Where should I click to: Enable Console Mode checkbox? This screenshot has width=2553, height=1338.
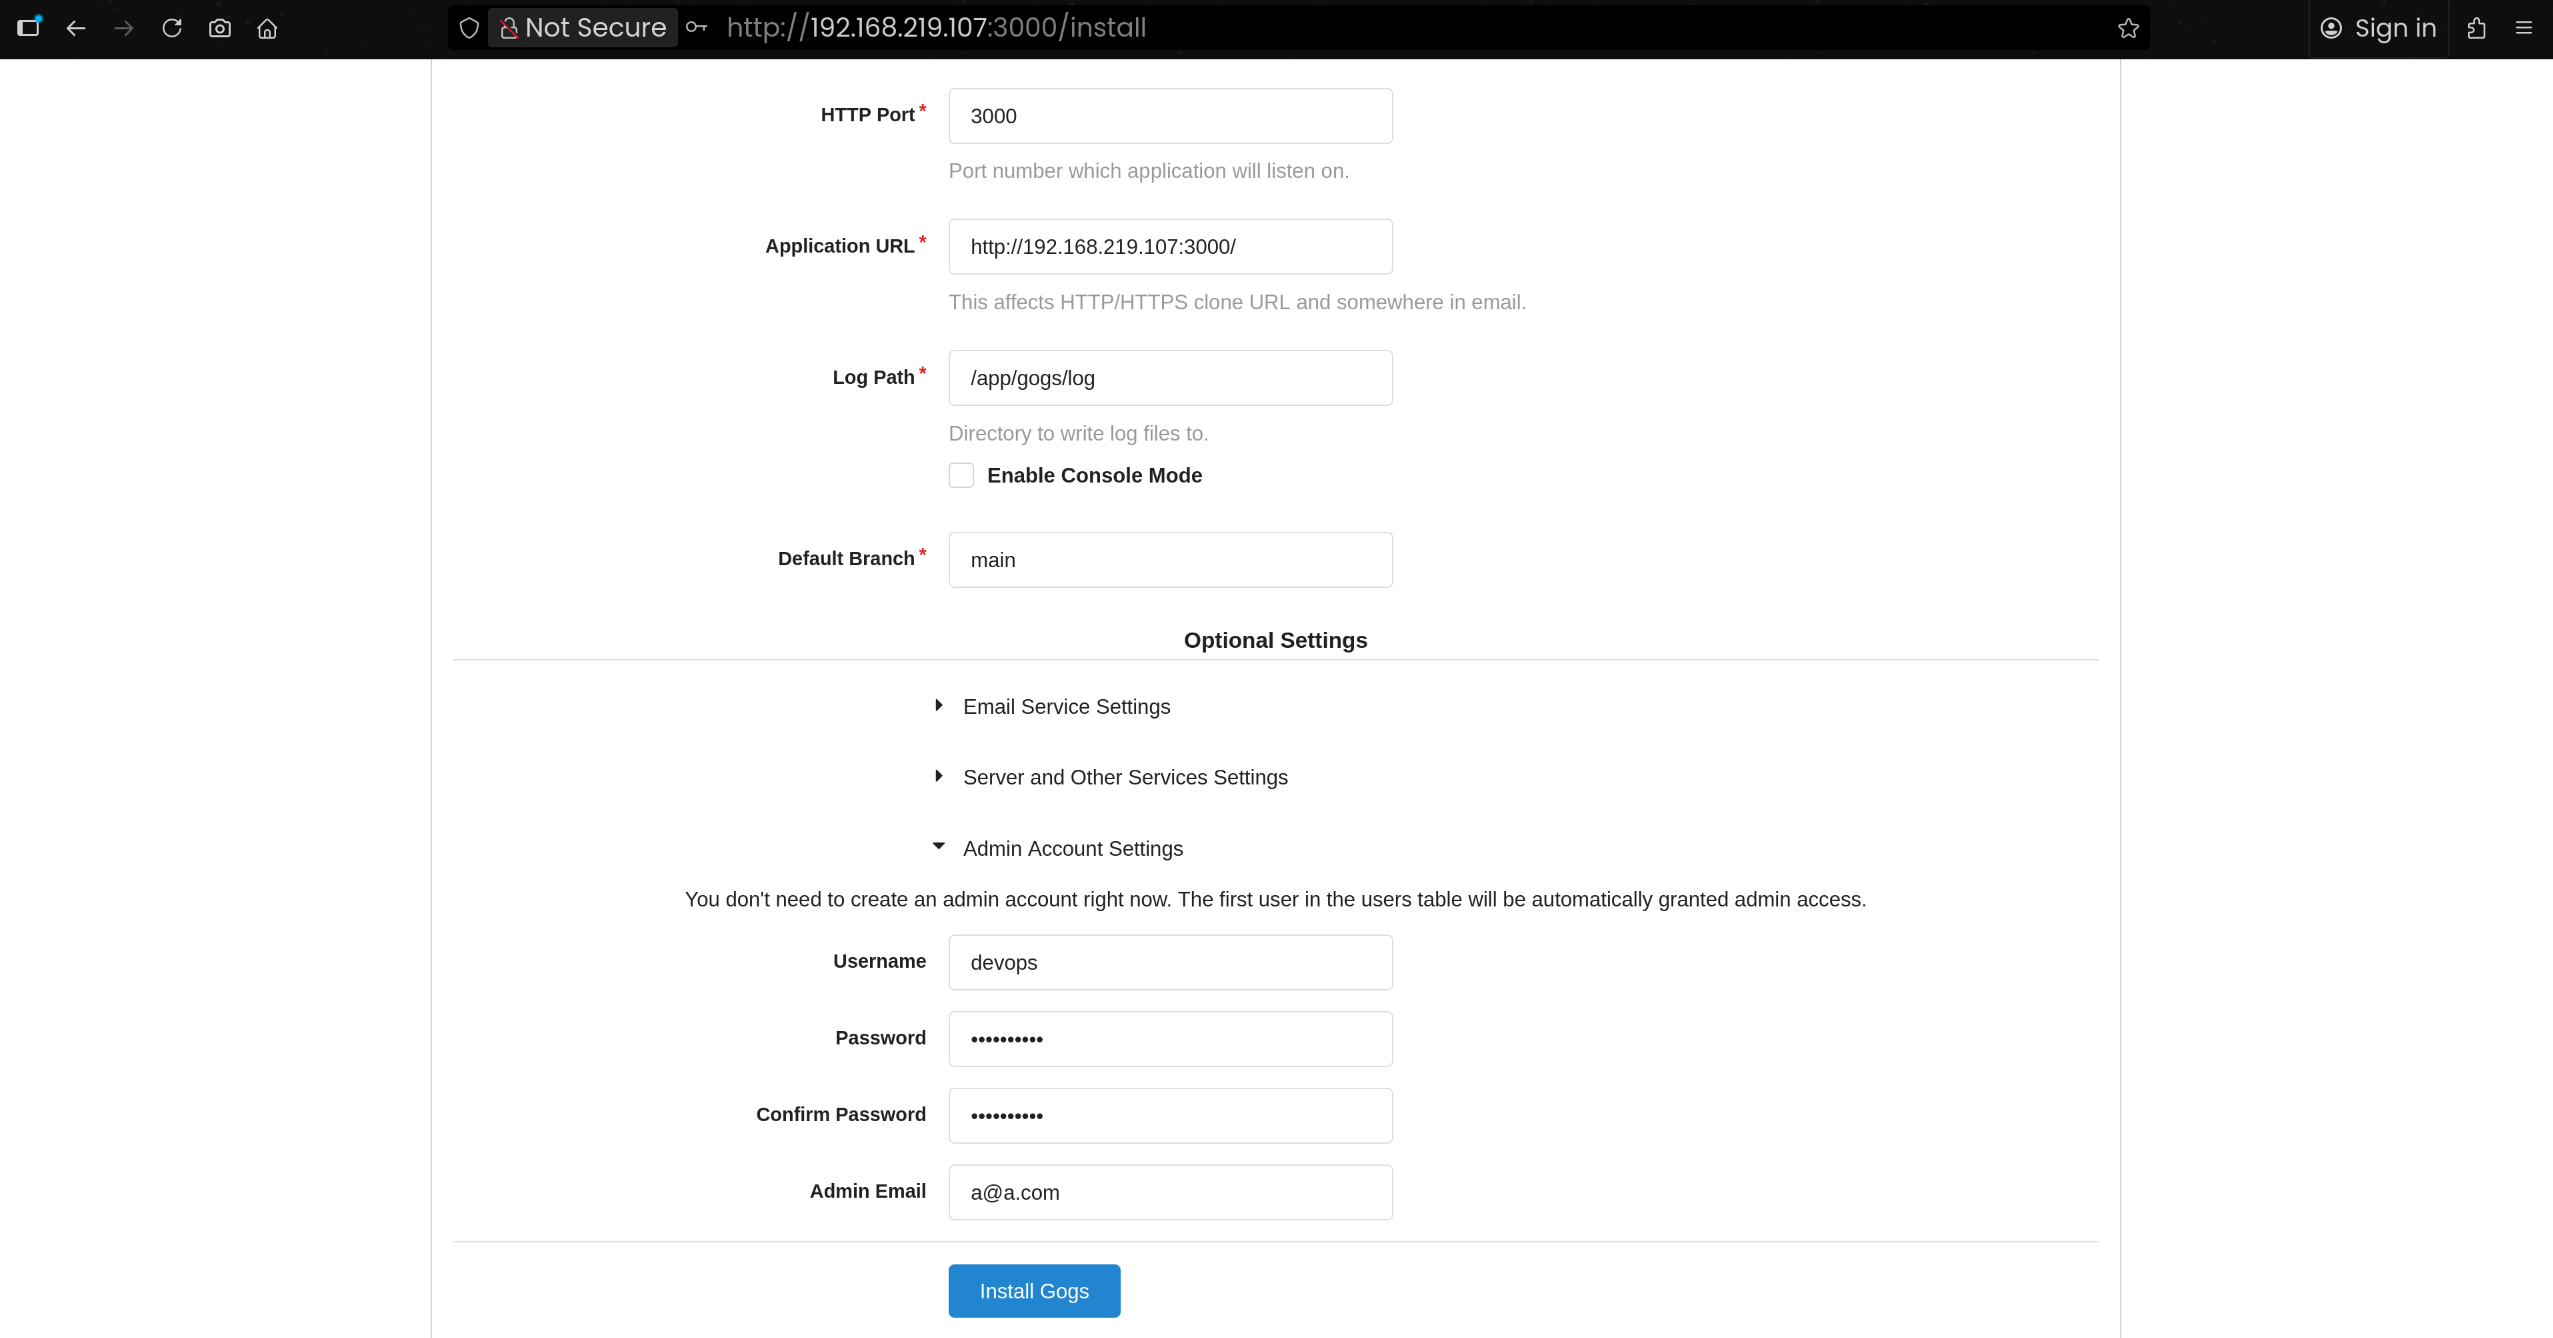(x=961, y=475)
